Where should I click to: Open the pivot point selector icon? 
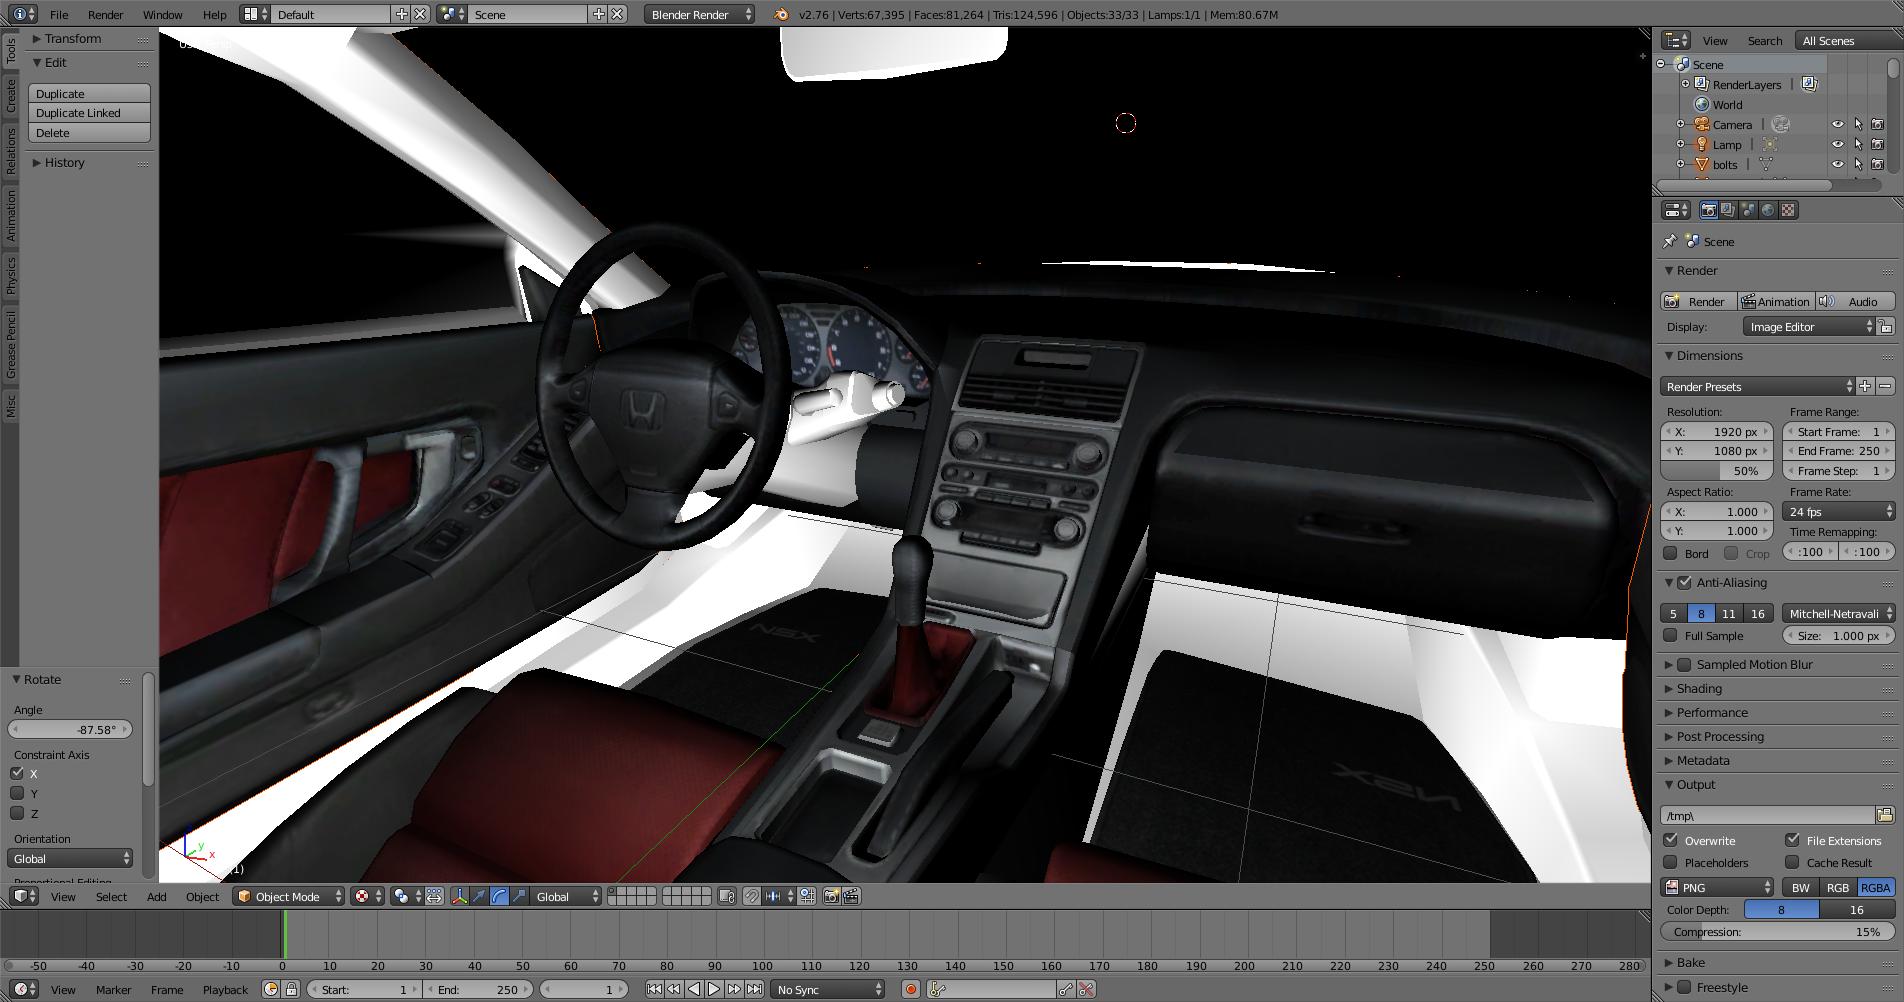[x=405, y=896]
